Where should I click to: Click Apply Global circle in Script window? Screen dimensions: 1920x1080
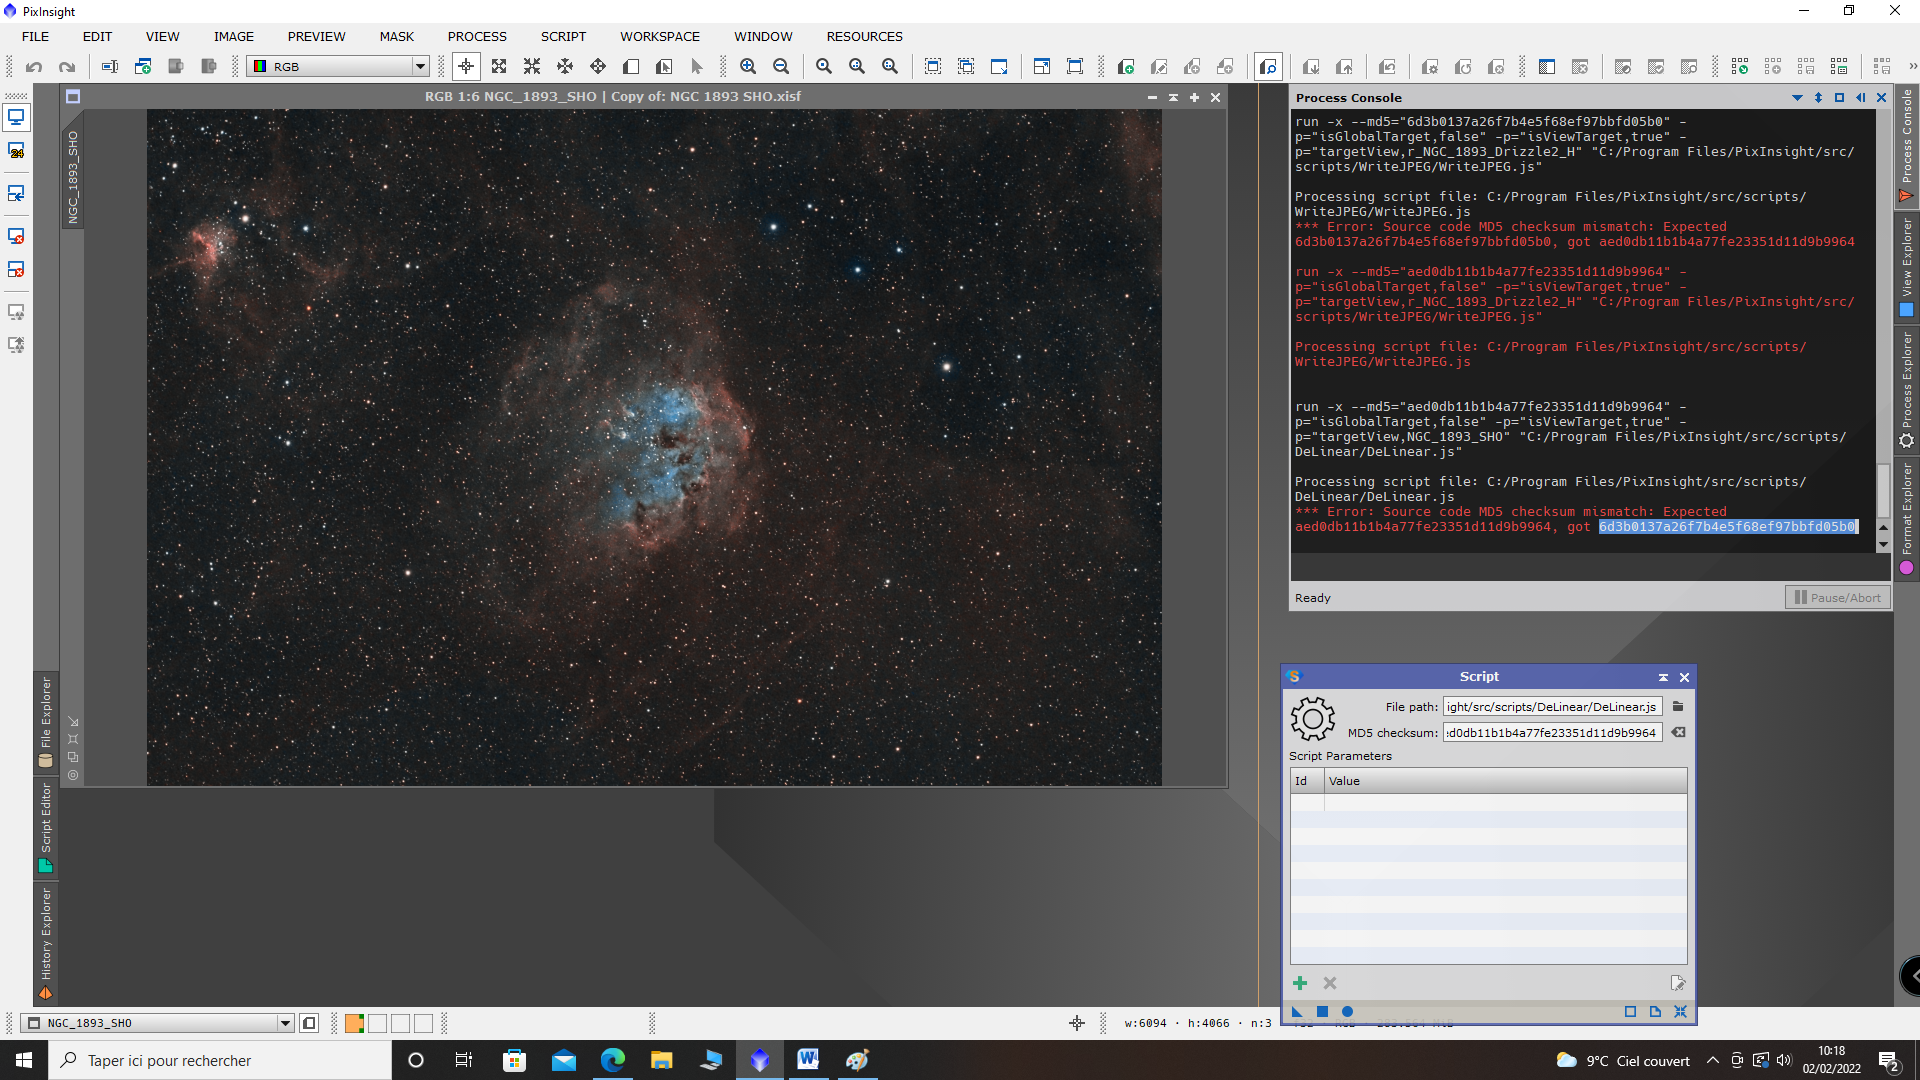[x=1347, y=1012]
